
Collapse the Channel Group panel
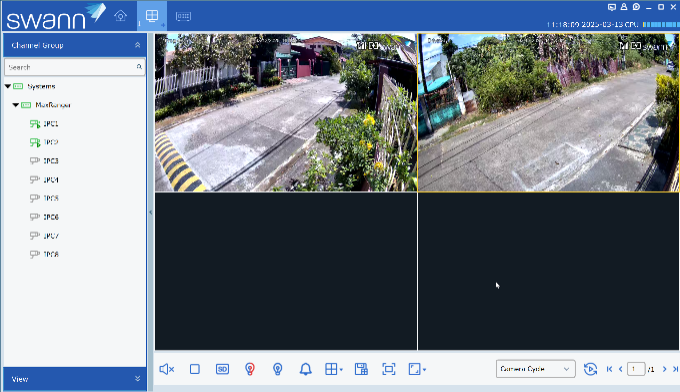[137, 45]
